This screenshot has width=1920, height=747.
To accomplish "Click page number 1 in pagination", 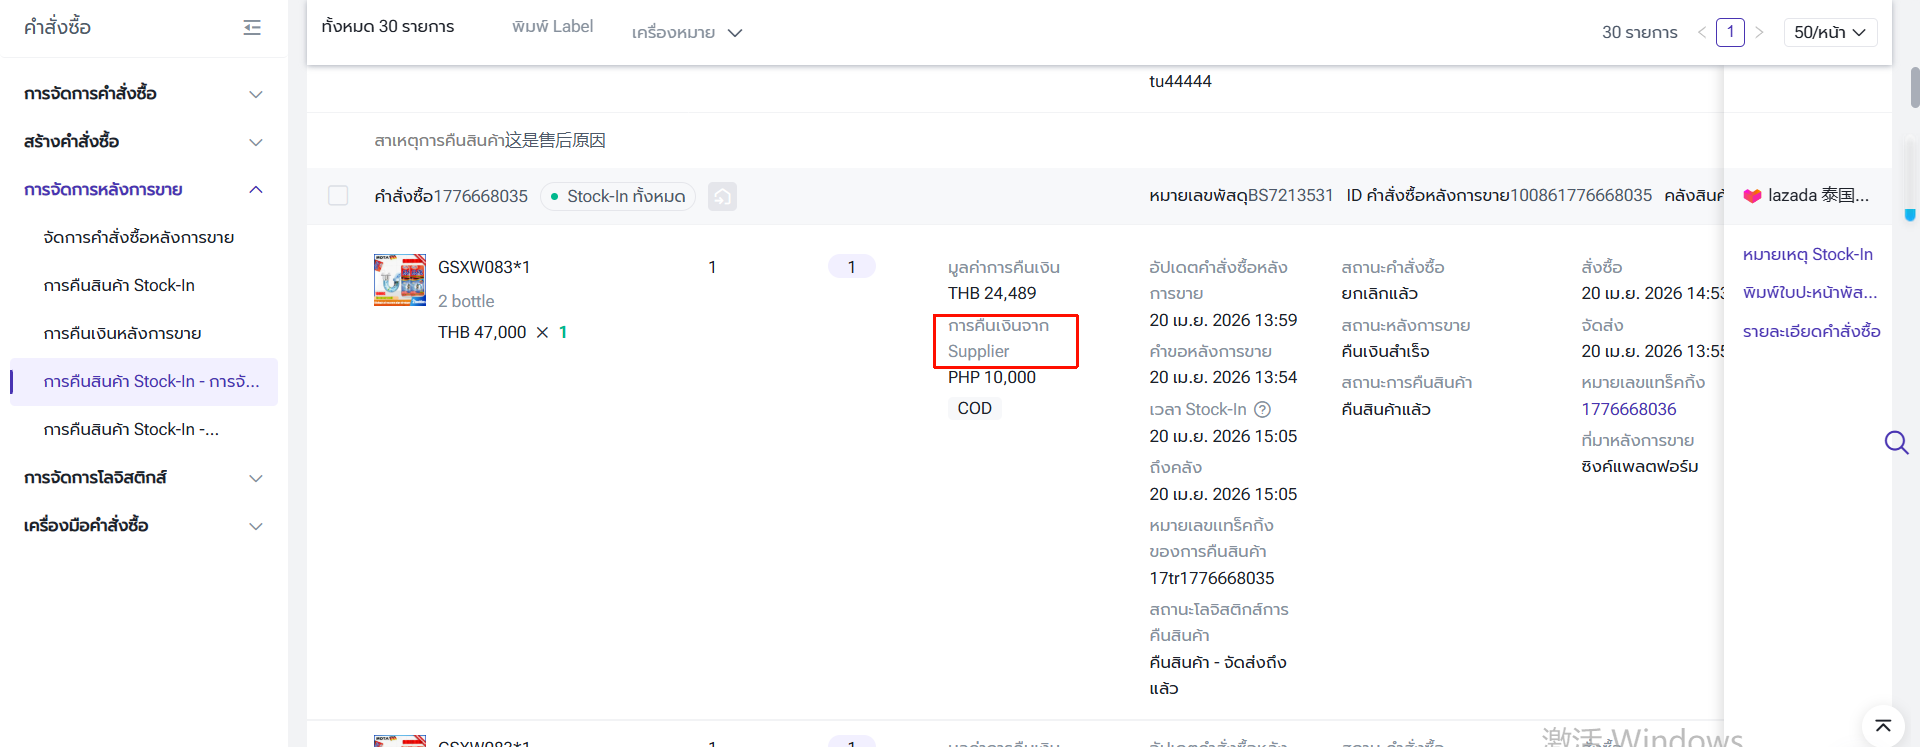I will [1730, 32].
